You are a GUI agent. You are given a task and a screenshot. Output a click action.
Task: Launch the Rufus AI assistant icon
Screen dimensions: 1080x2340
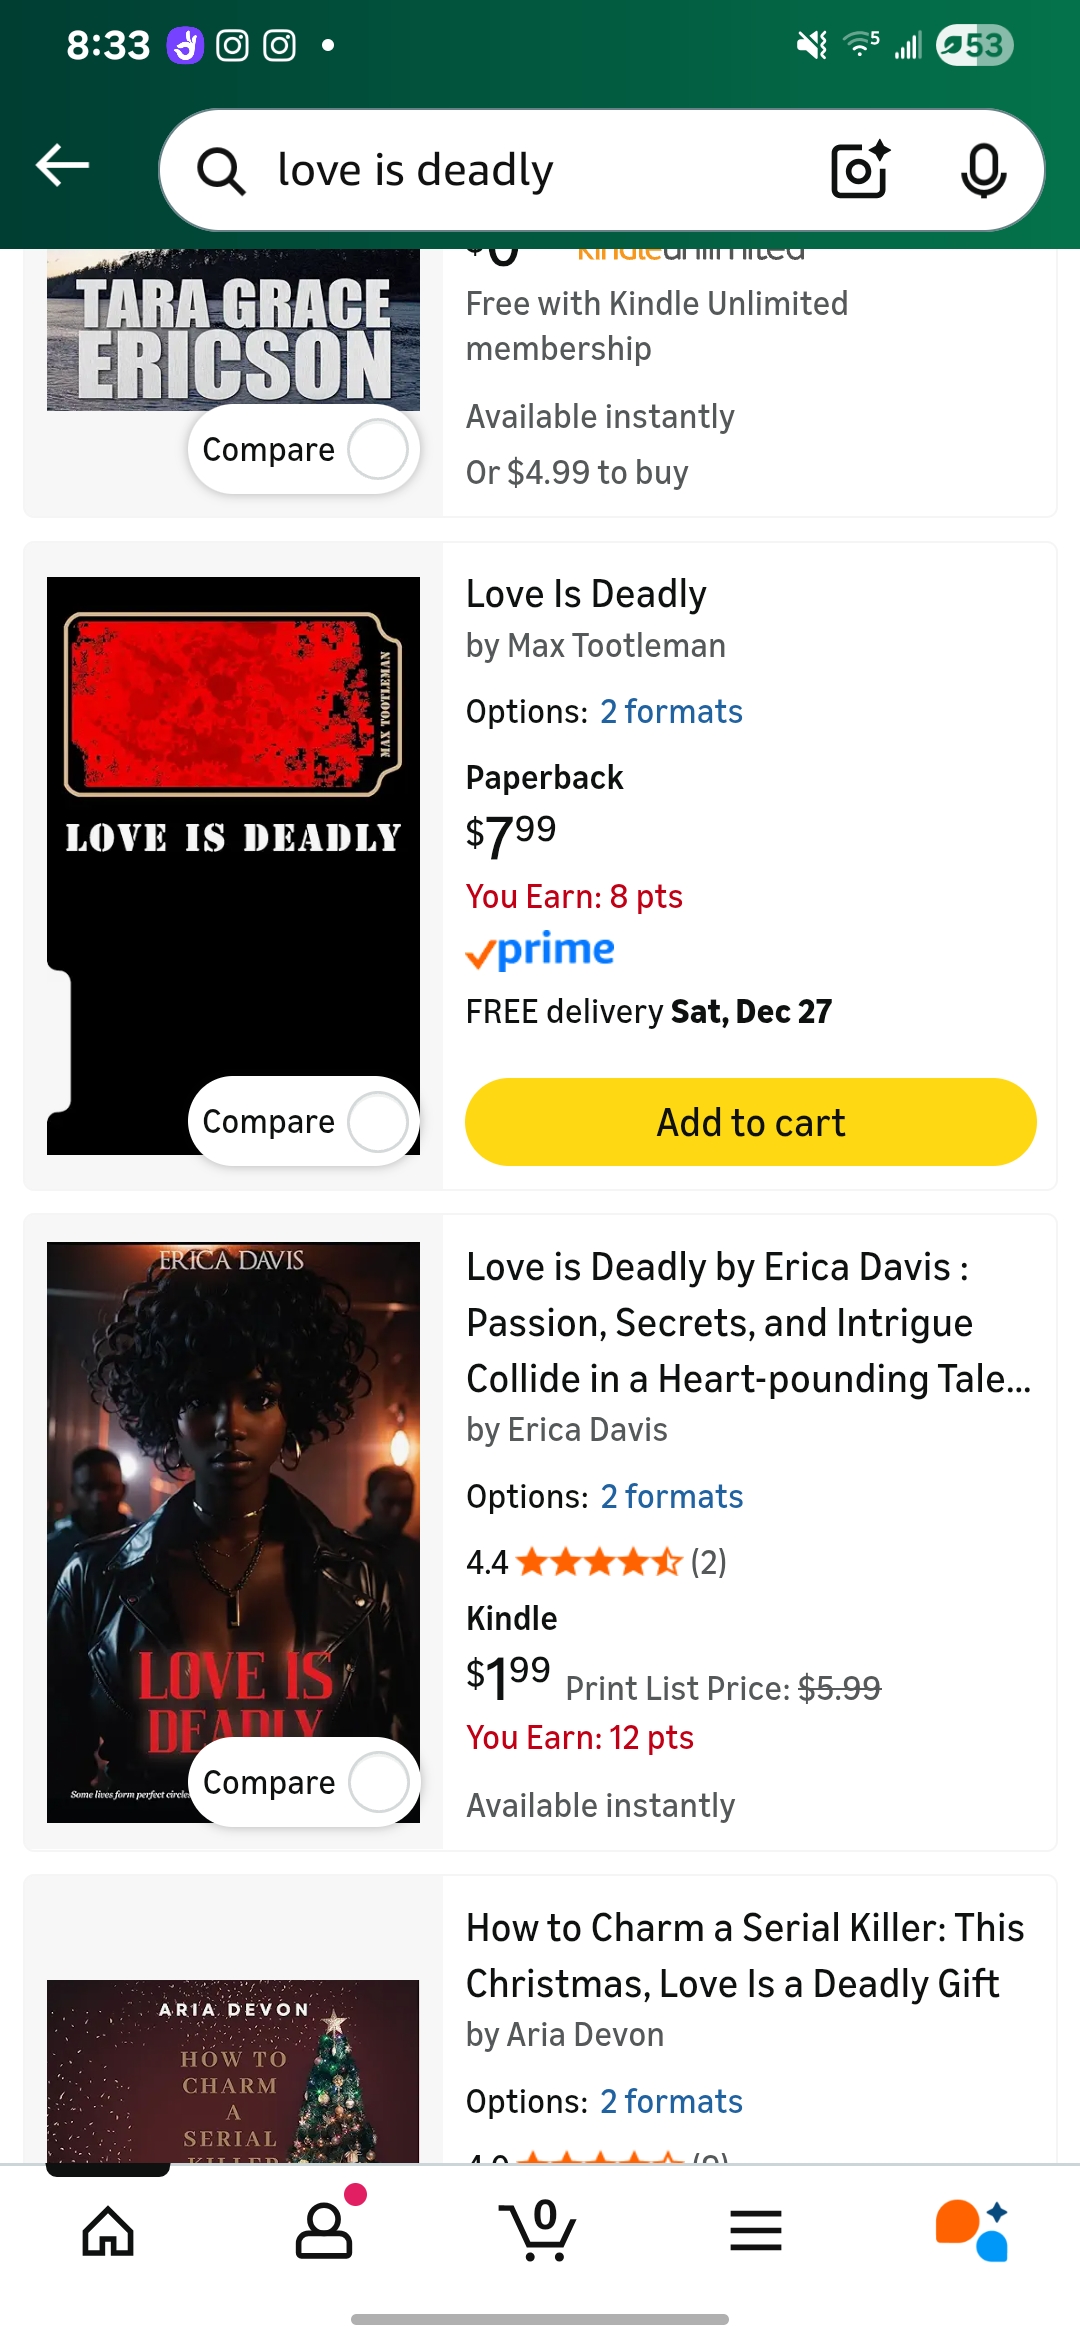pyautogui.click(x=972, y=2231)
